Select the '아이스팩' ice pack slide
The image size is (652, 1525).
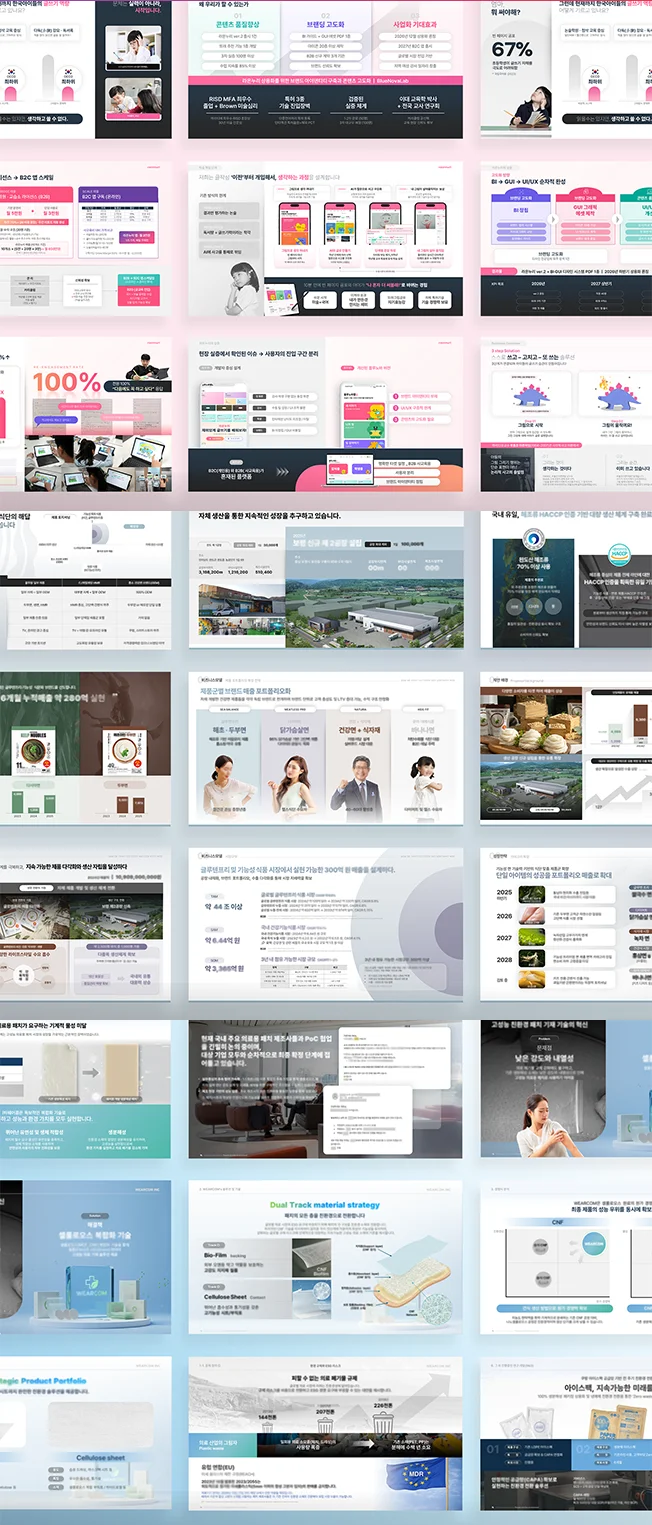566,1434
